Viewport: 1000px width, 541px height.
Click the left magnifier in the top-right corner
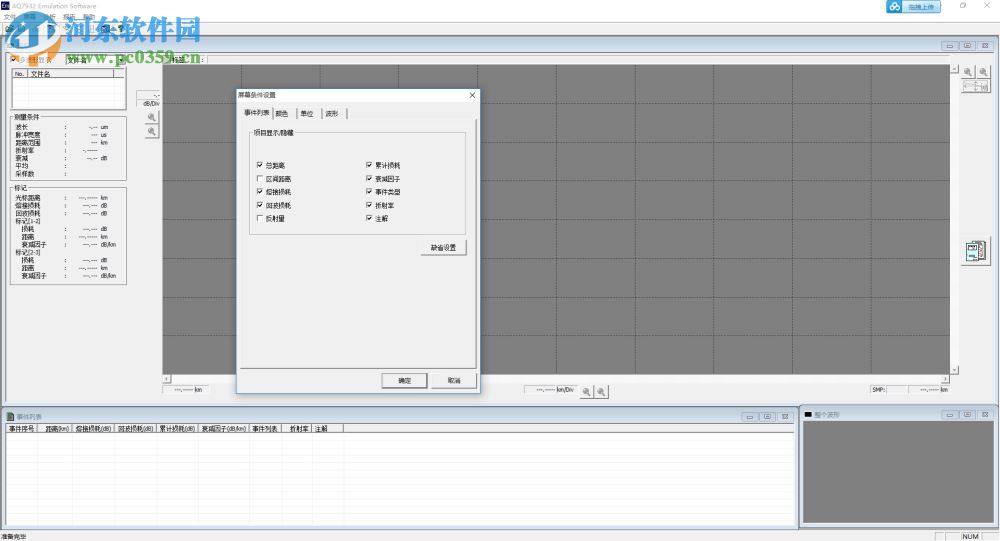point(968,72)
